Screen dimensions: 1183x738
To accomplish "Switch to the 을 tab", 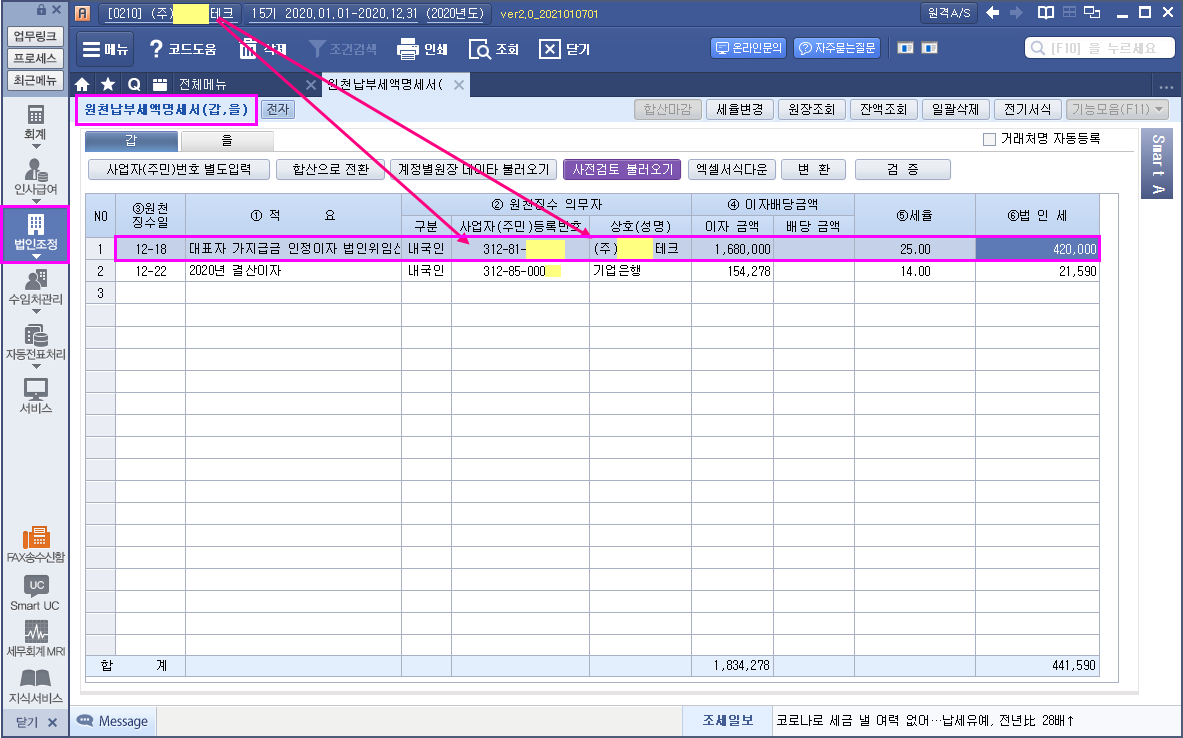I will click(x=226, y=141).
